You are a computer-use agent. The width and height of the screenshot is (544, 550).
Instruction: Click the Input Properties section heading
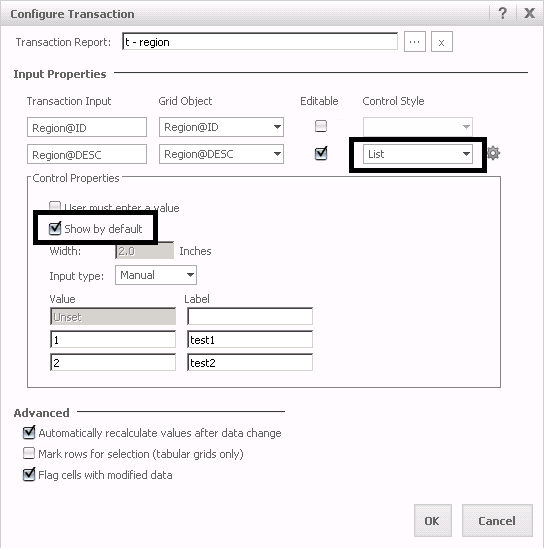pyautogui.click(x=60, y=74)
